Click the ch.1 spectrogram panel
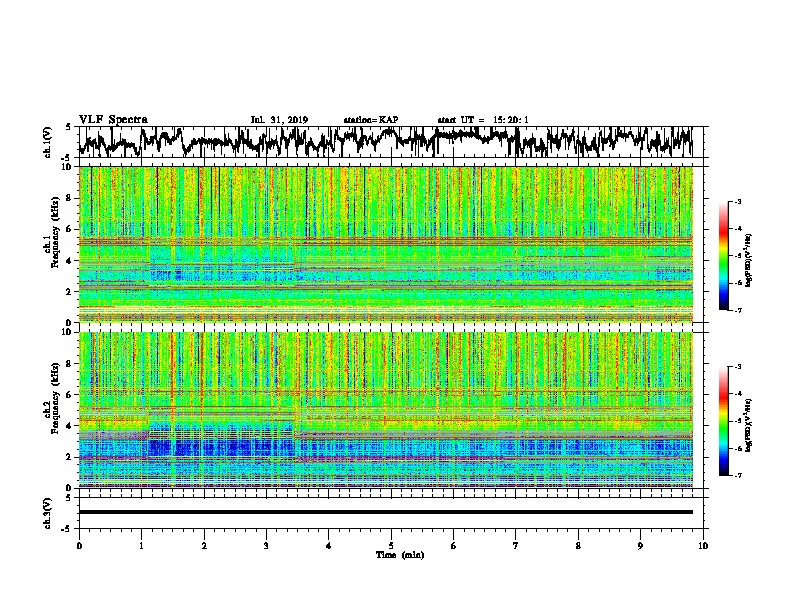The height and width of the screenshot is (612, 792). tap(386, 244)
